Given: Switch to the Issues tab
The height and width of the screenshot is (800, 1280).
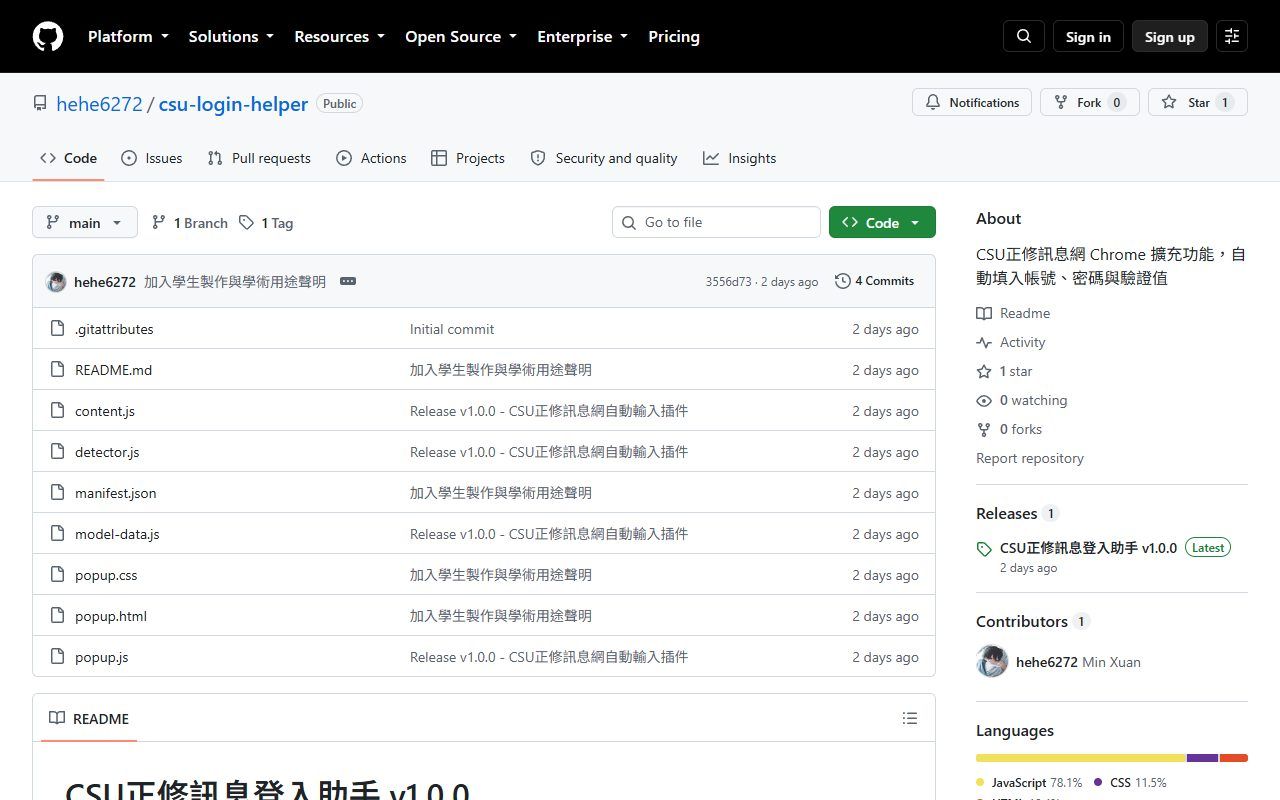Looking at the screenshot, I should click(x=152, y=158).
